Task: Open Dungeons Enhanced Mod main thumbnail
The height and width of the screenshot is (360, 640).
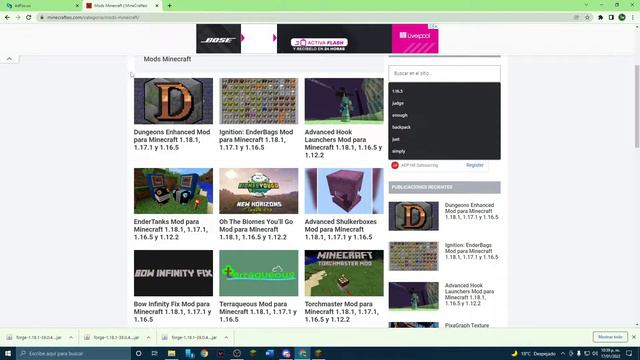Action: 173,101
